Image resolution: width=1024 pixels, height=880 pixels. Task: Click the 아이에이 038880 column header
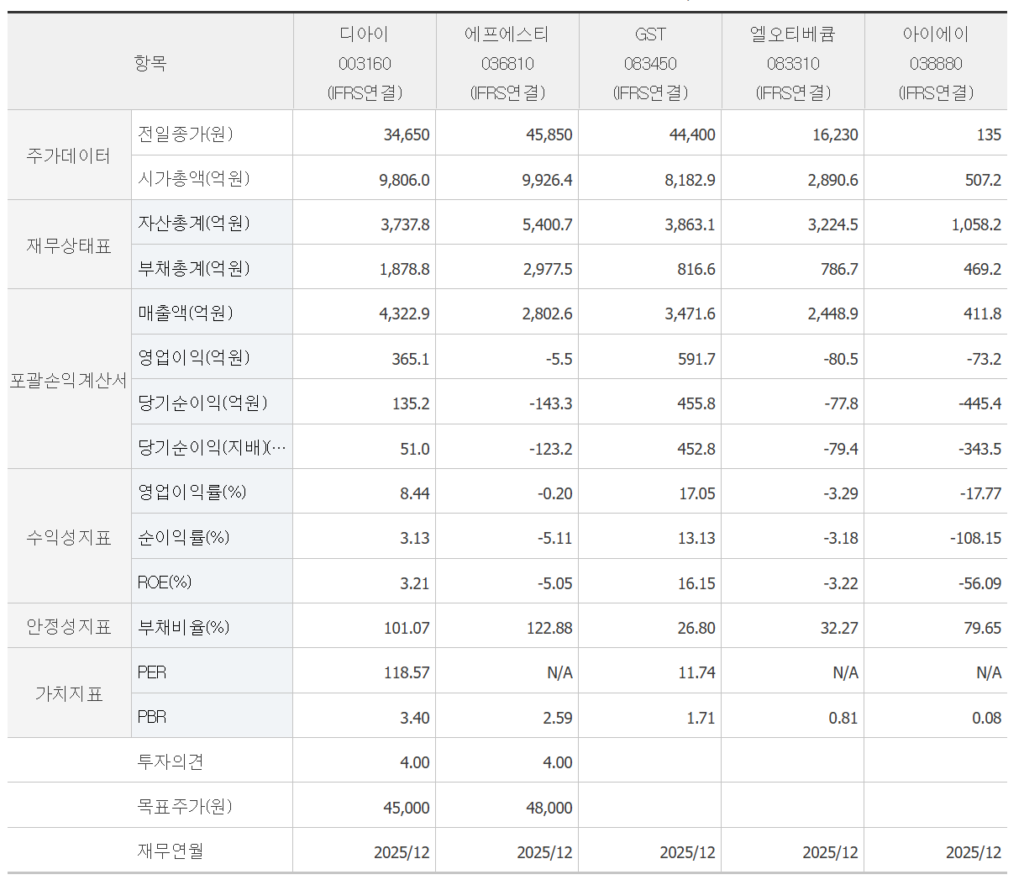(x=936, y=63)
